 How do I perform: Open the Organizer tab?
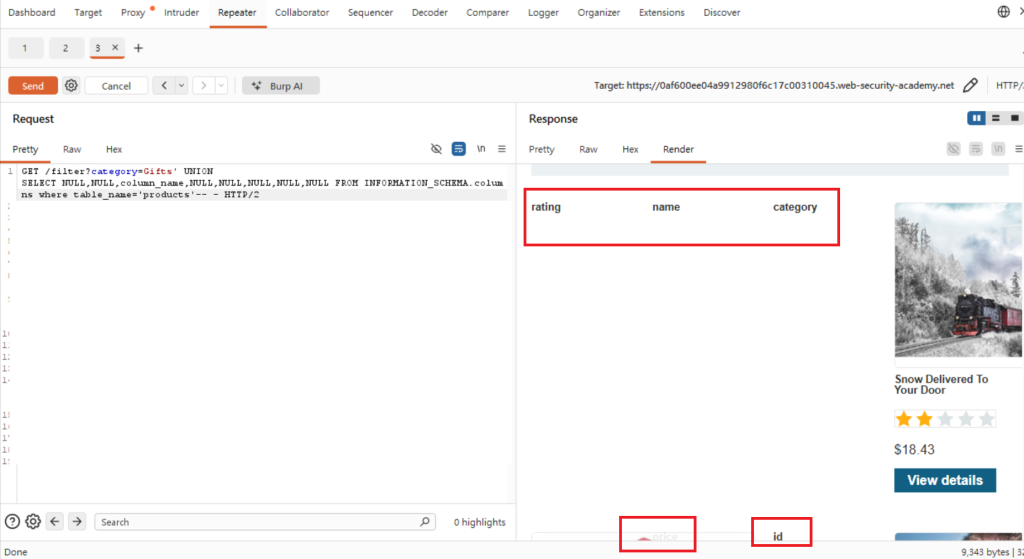point(598,12)
